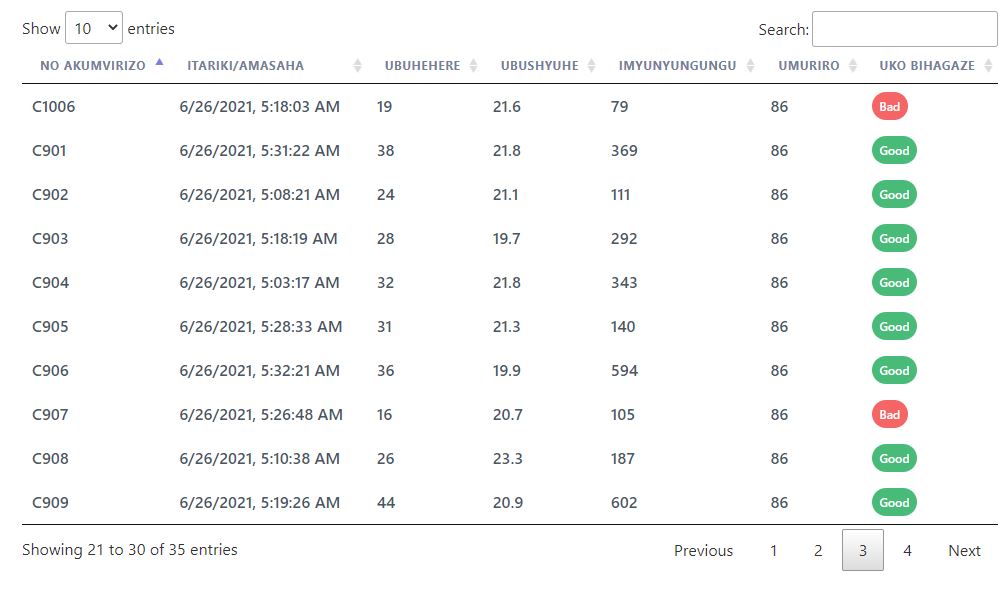This screenshot has height=598, width=1002.
Task: Click the Next pagination link
Action: coord(964,550)
